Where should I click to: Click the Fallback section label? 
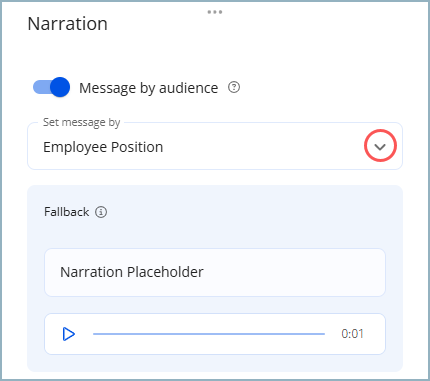(x=67, y=212)
